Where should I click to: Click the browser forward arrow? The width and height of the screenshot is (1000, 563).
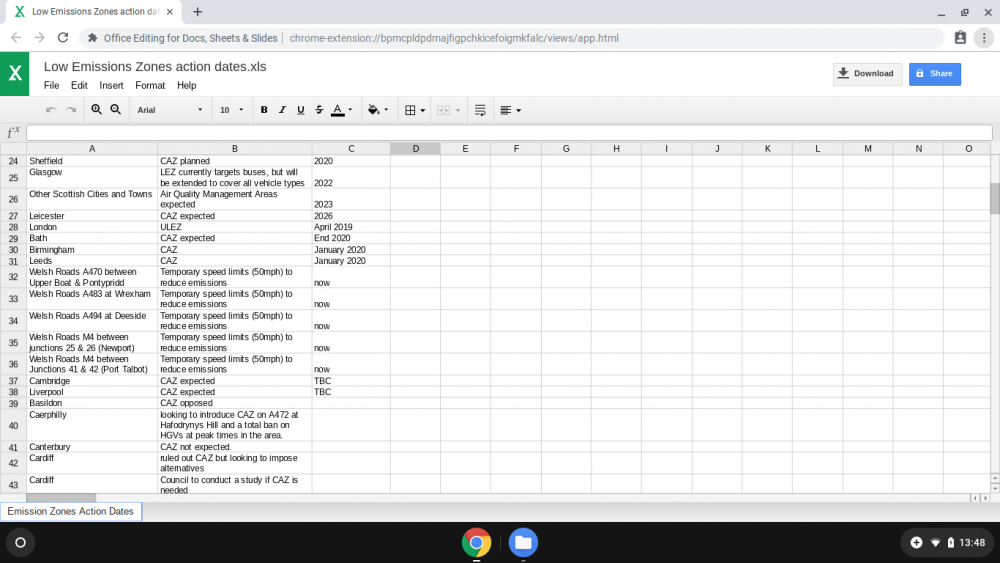coord(40,38)
